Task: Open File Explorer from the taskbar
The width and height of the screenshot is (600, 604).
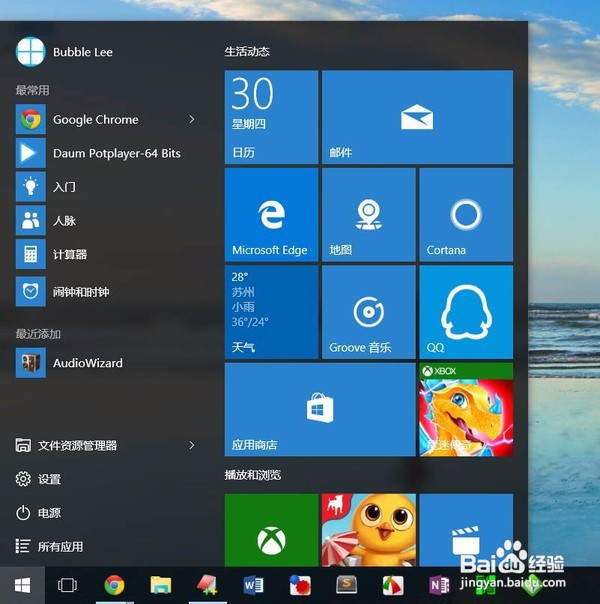Action: [161, 586]
